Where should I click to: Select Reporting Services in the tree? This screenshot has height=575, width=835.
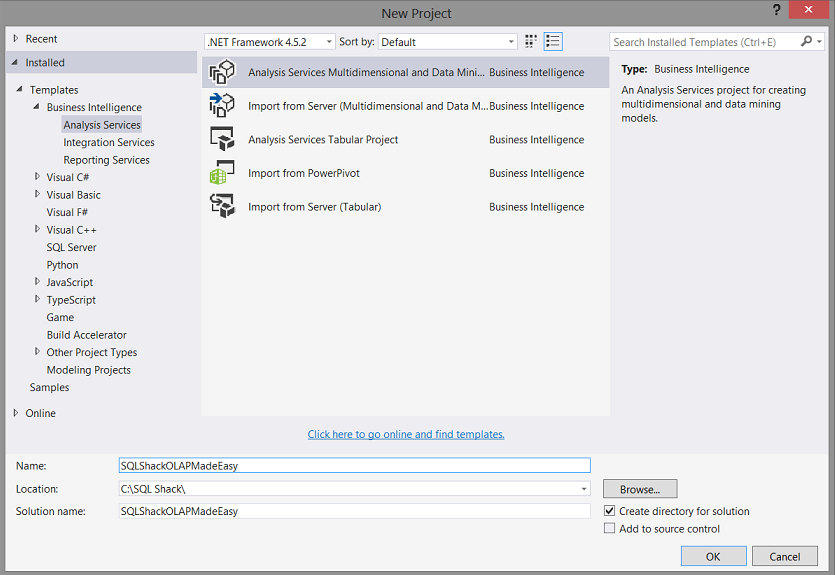click(x=106, y=160)
